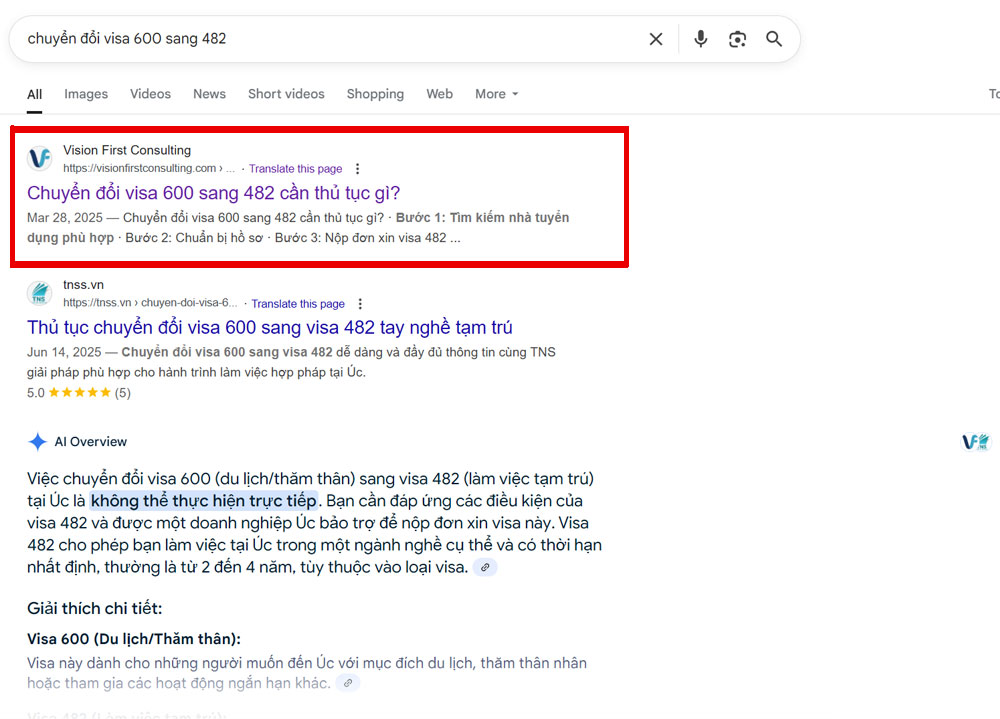The height and width of the screenshot is (719, 1000).
Task: Start voice search with microphone icon
Action: pyautogui.click(x=700, y=39)
